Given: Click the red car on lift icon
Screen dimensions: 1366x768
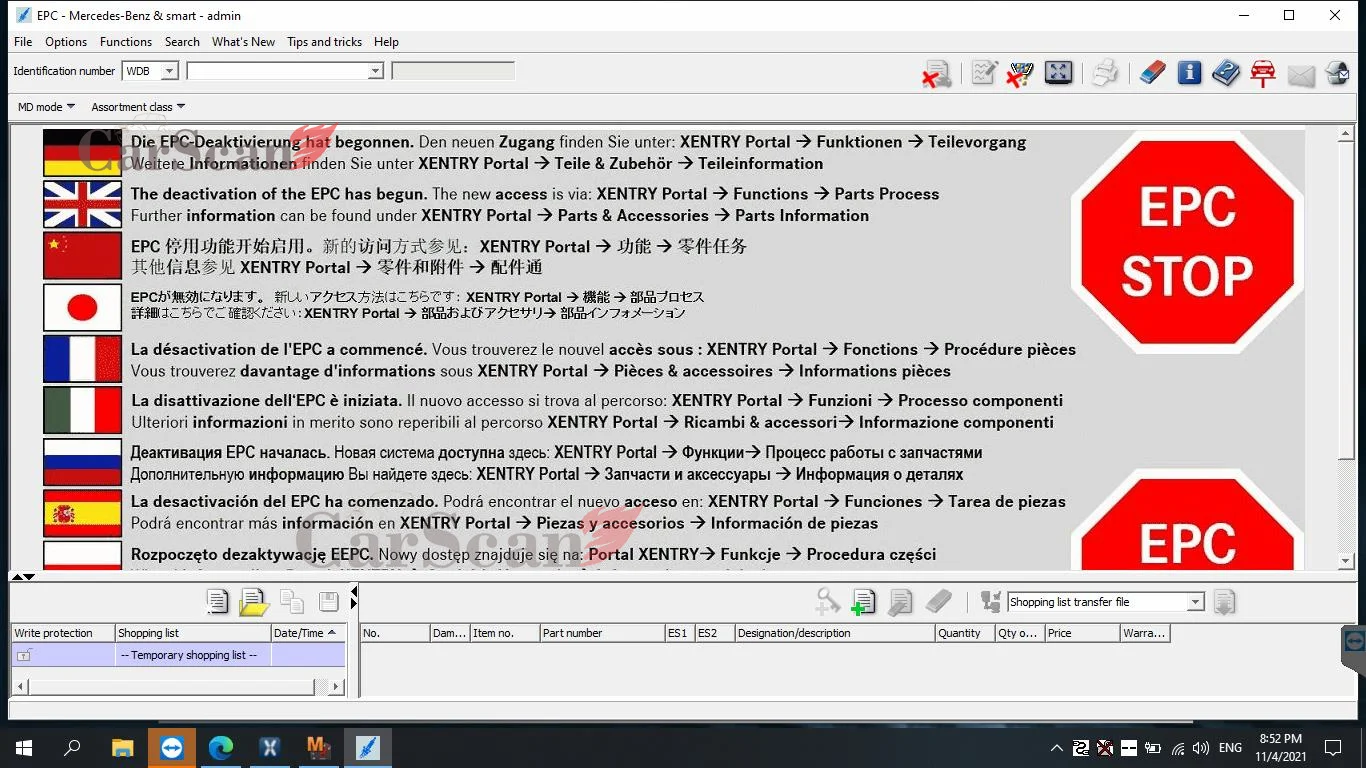Looking at the screenshot, I should coord(1263,73).
